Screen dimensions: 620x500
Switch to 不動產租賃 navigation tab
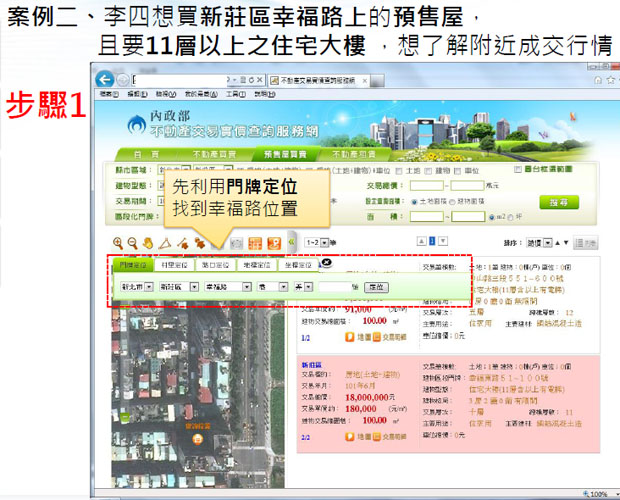354,154
